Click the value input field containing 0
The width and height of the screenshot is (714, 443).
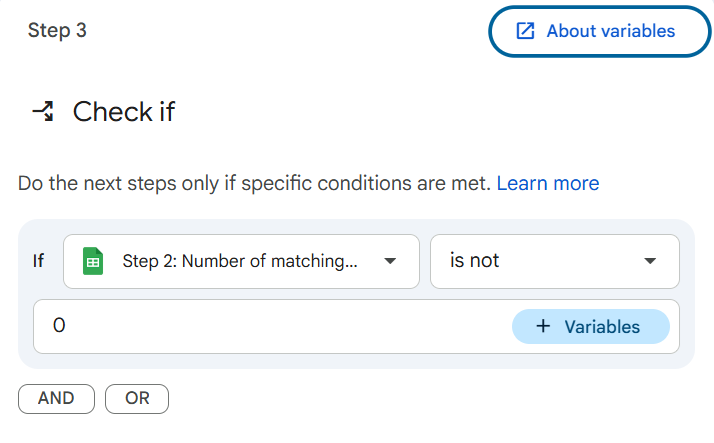[x=270, y=327]
